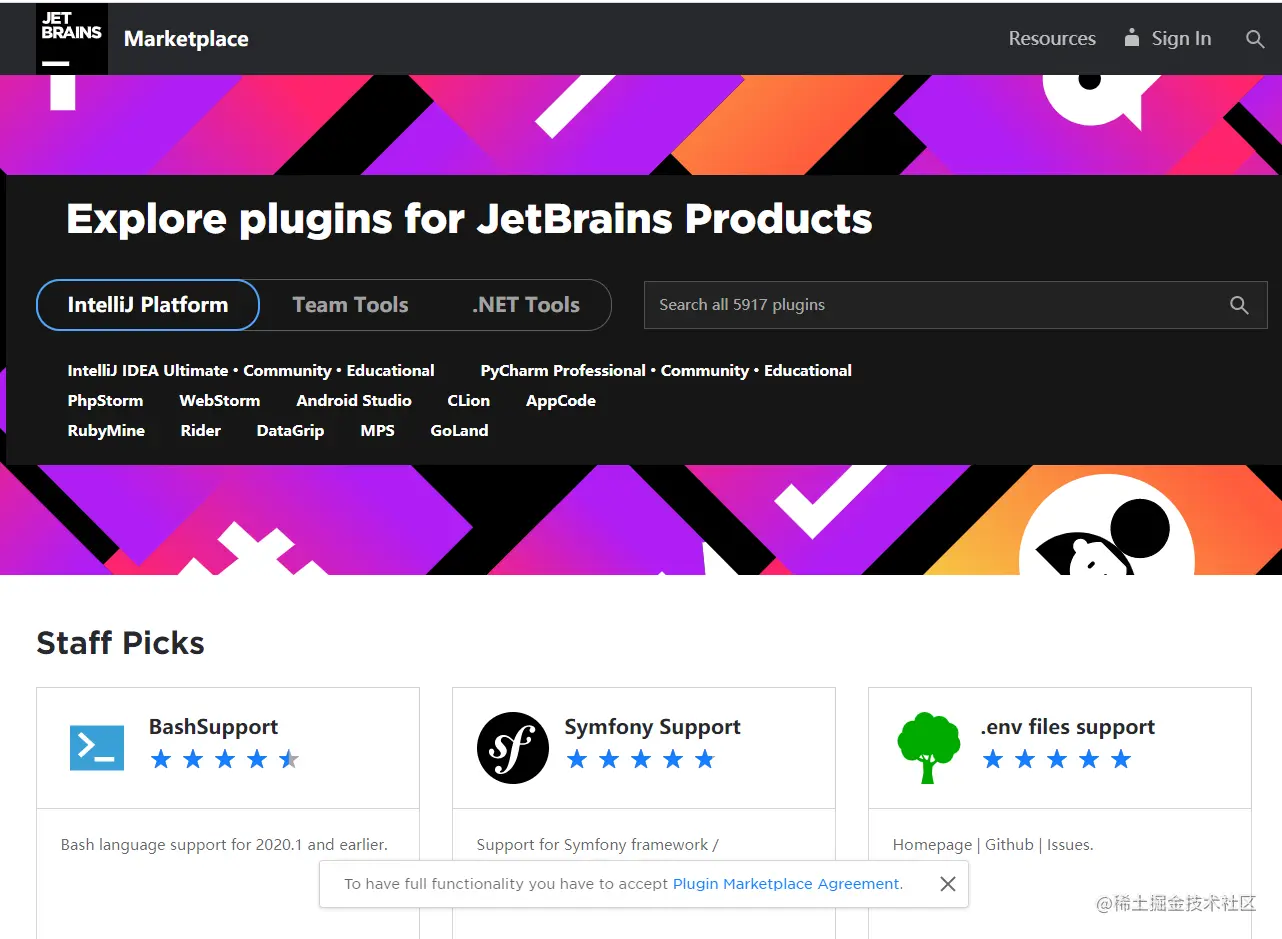Viewport: 1282px width, 939px height.
Task: Open PyCharm Community plugins link
Action: 705,370
